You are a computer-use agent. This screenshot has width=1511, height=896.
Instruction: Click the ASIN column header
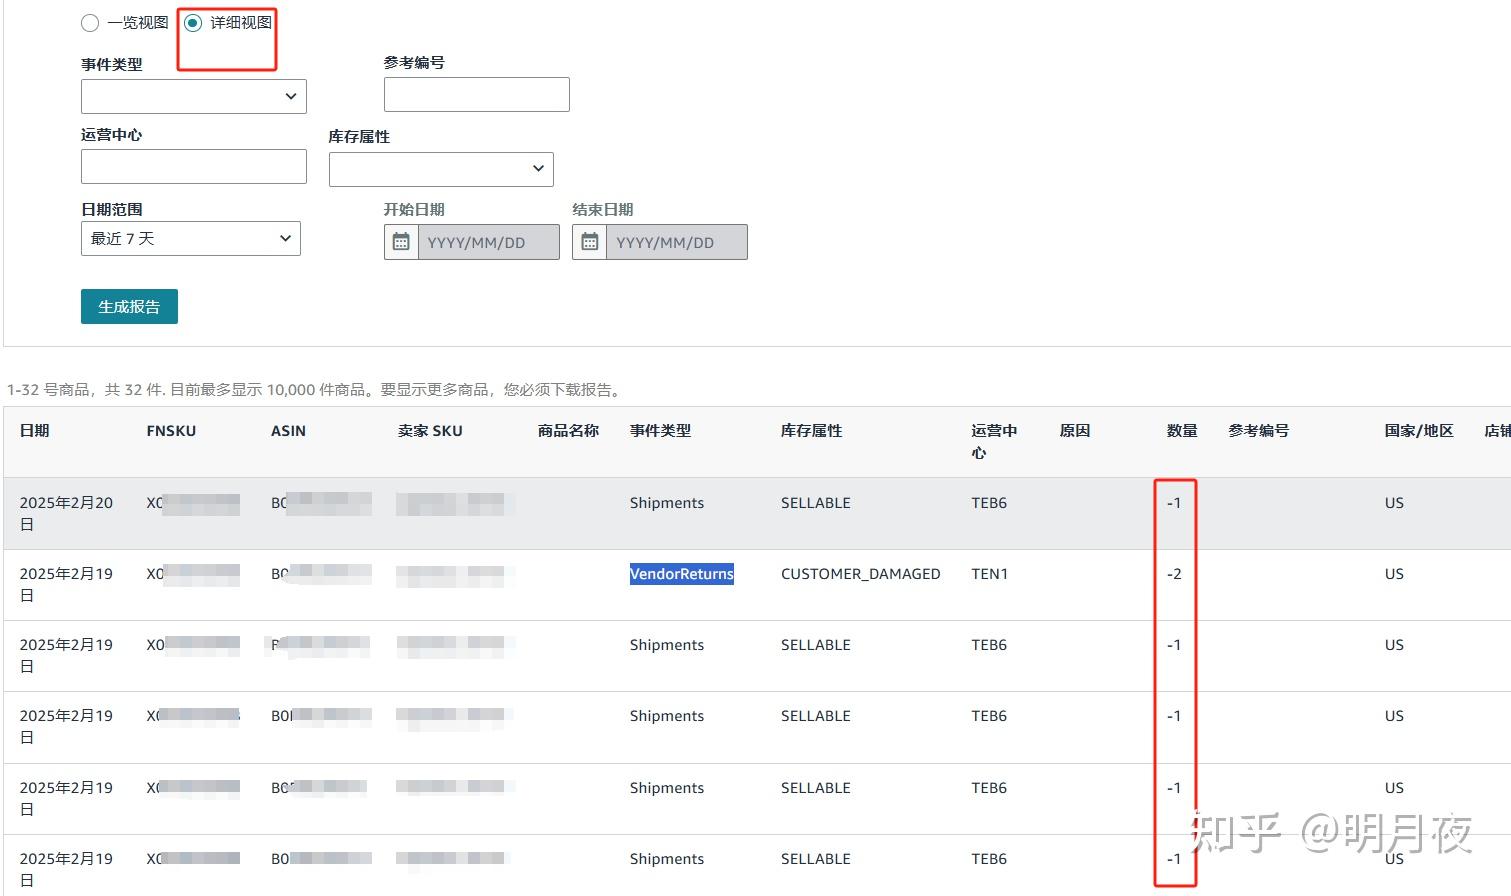click(x=287, y=430)
